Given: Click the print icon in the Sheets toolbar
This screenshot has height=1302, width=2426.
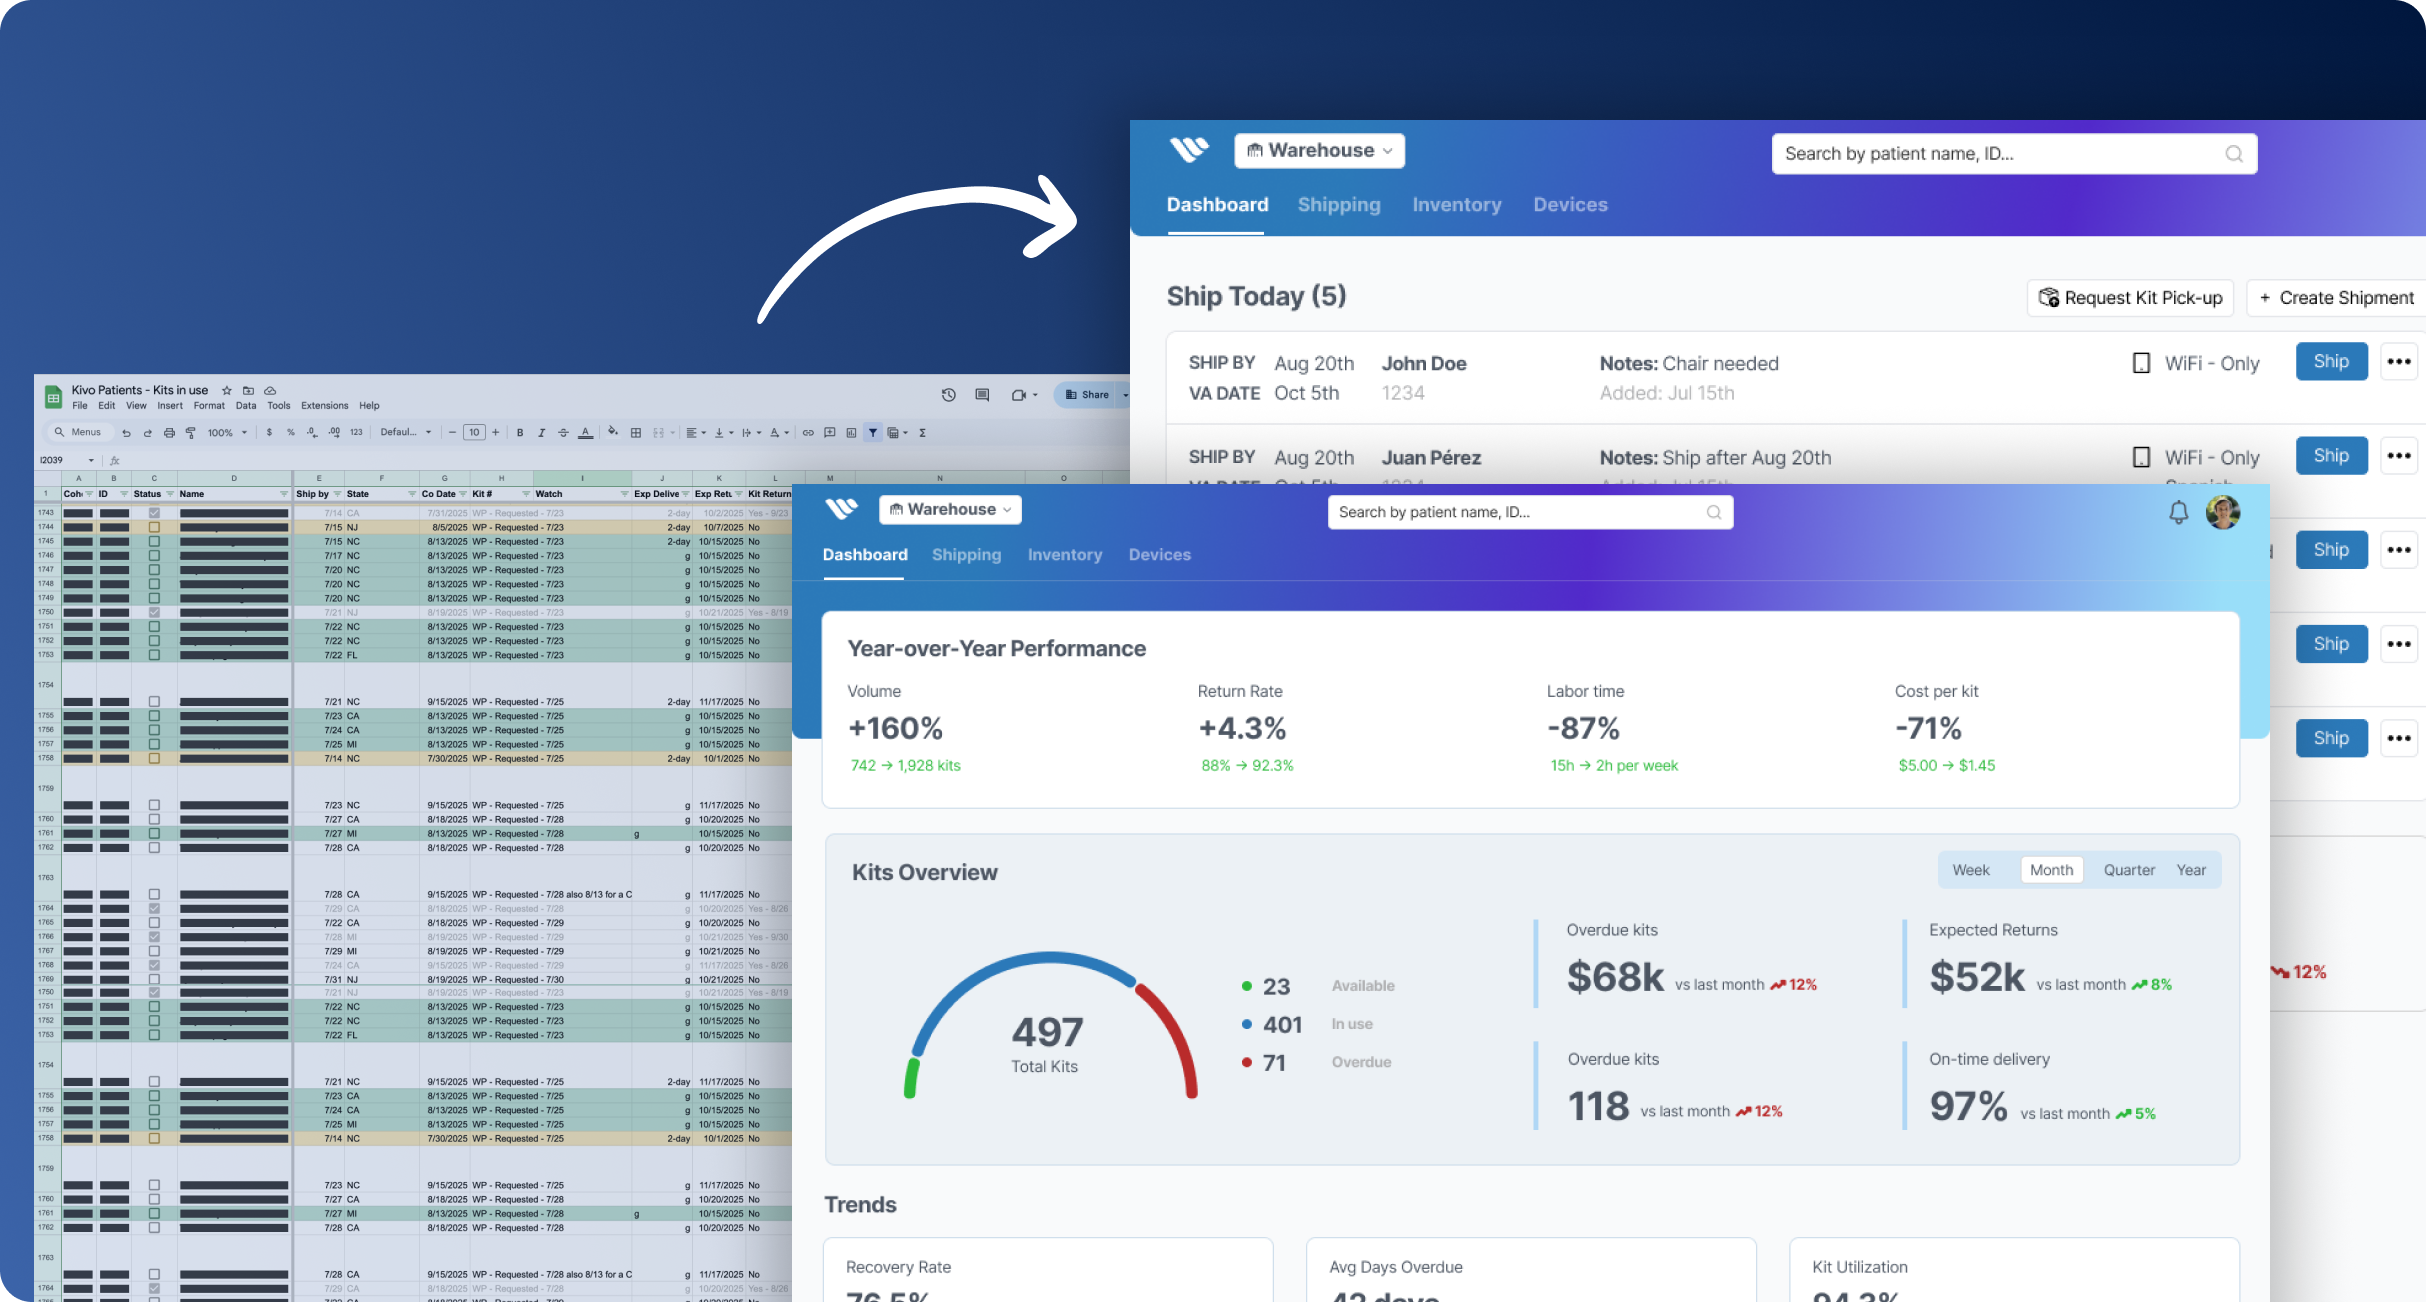Looking at the screenshot, I should (169, 433).
